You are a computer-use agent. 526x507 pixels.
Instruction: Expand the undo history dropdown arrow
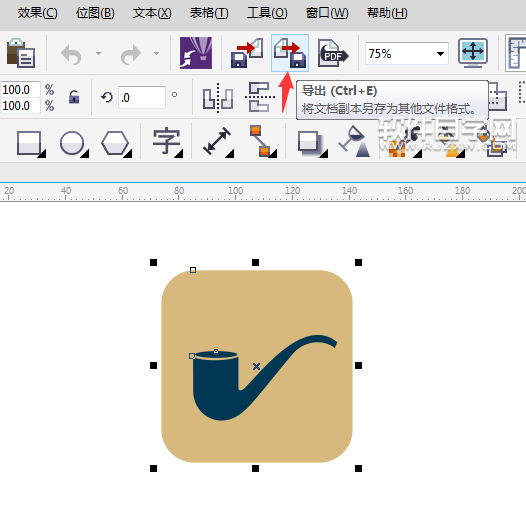pyautogui.click(x=98, y=53)
